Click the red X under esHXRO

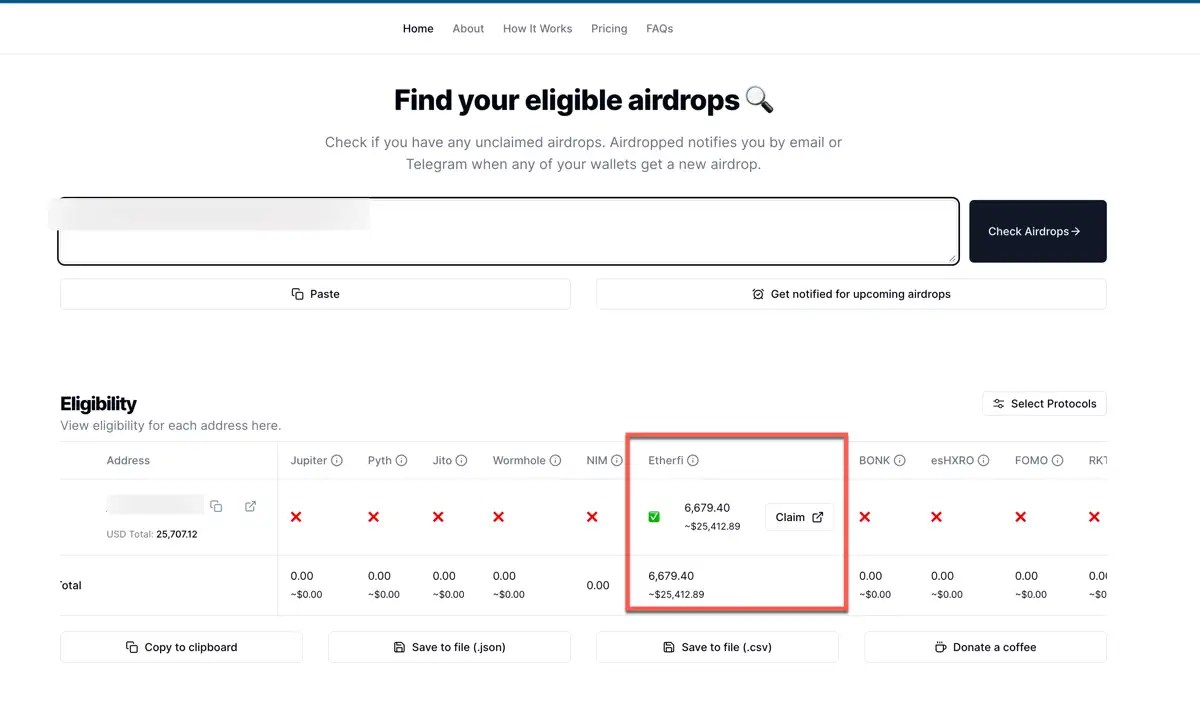(936, 517)
